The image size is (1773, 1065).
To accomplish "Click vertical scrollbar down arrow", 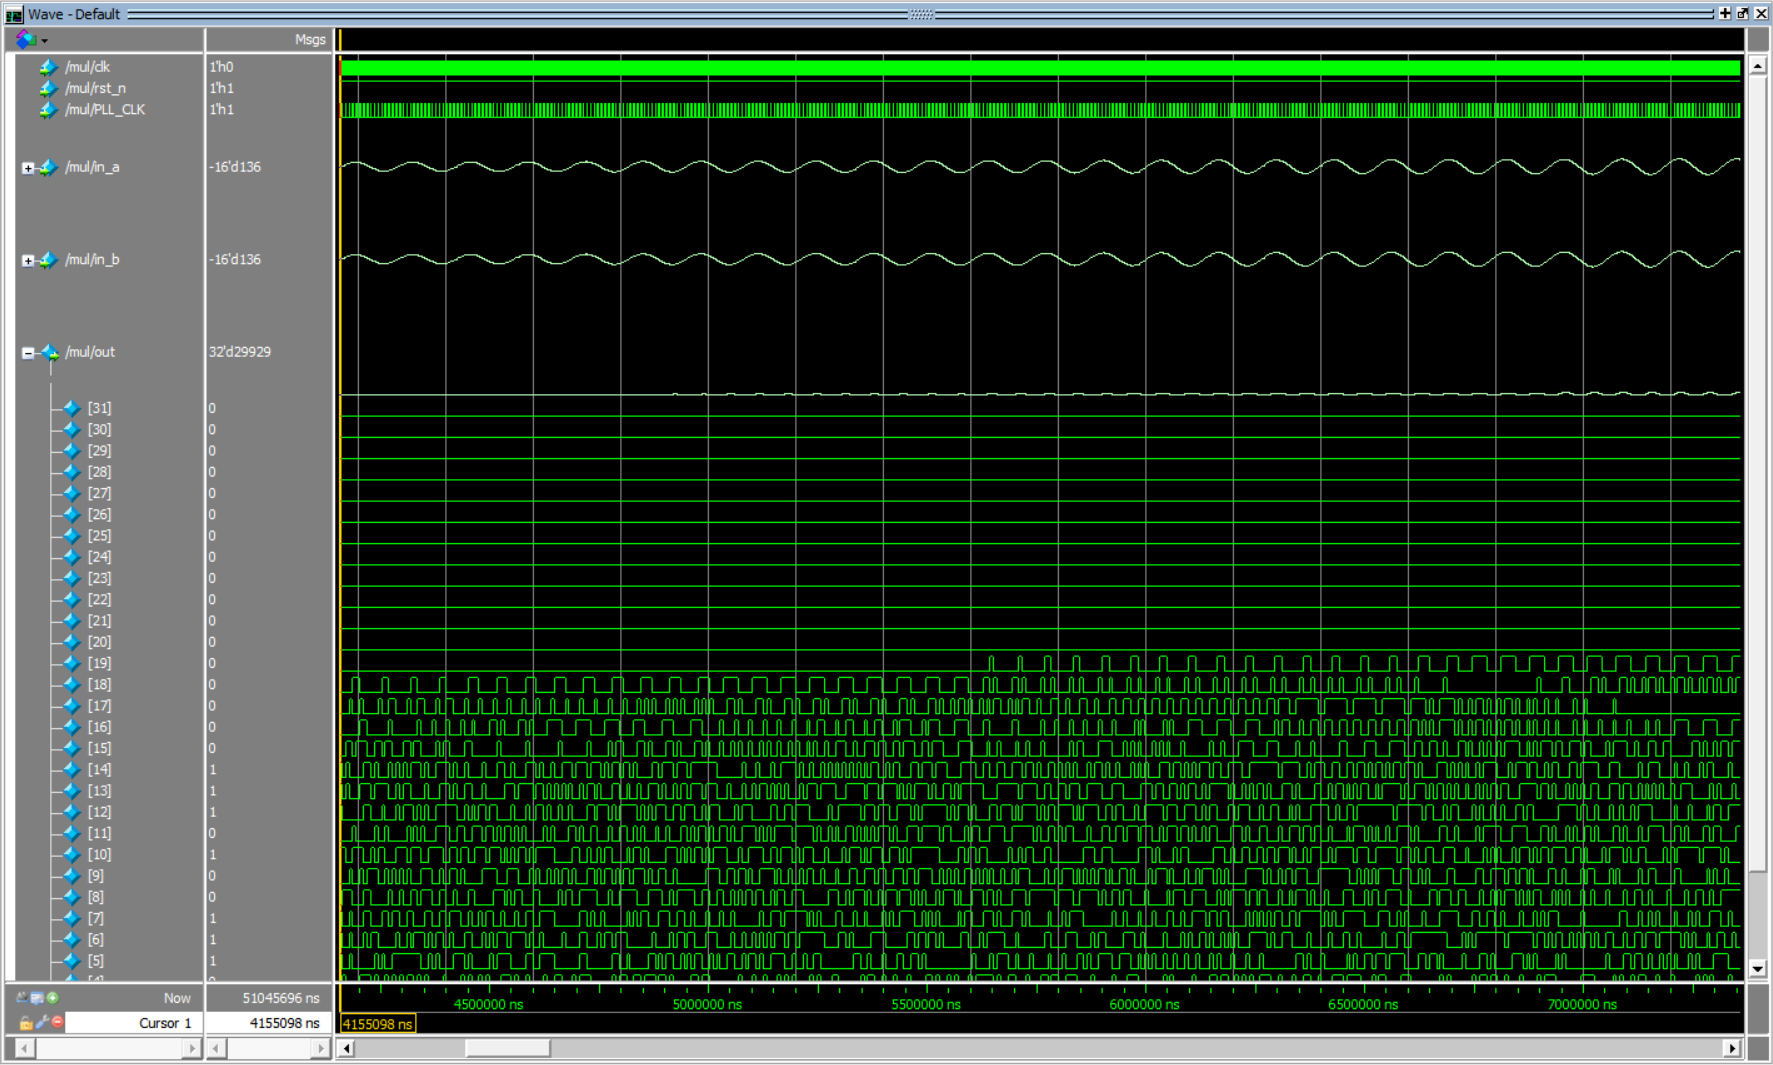I will pyautogui.click(x=1758, y=968).
